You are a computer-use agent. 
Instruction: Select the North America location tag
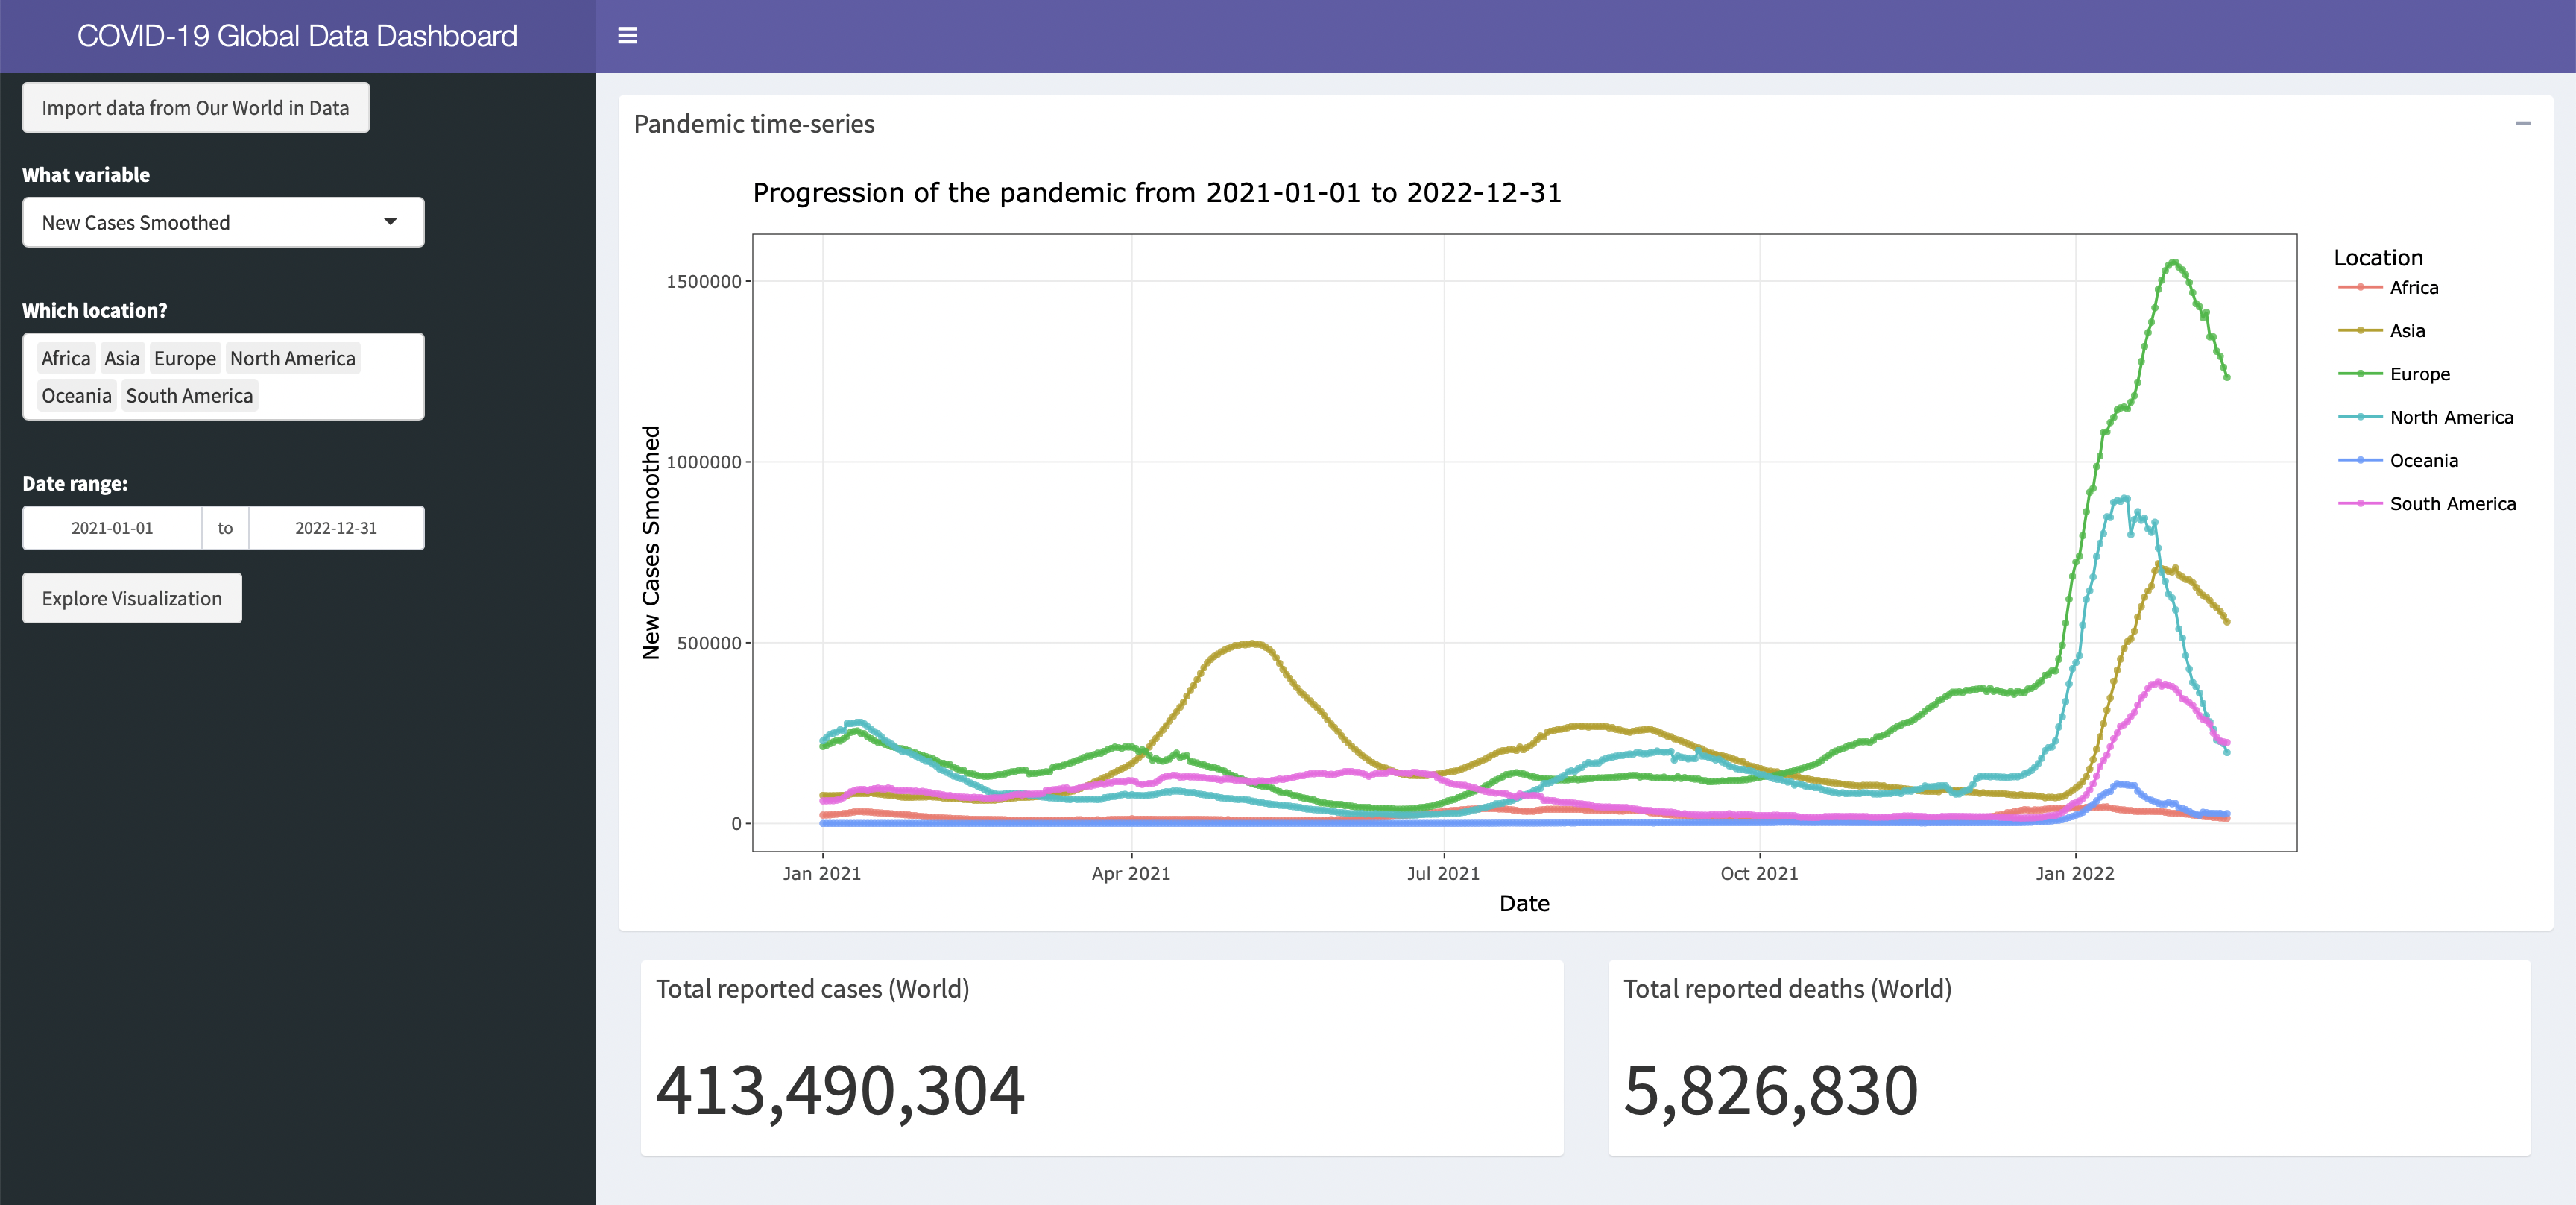click(293, 358)
